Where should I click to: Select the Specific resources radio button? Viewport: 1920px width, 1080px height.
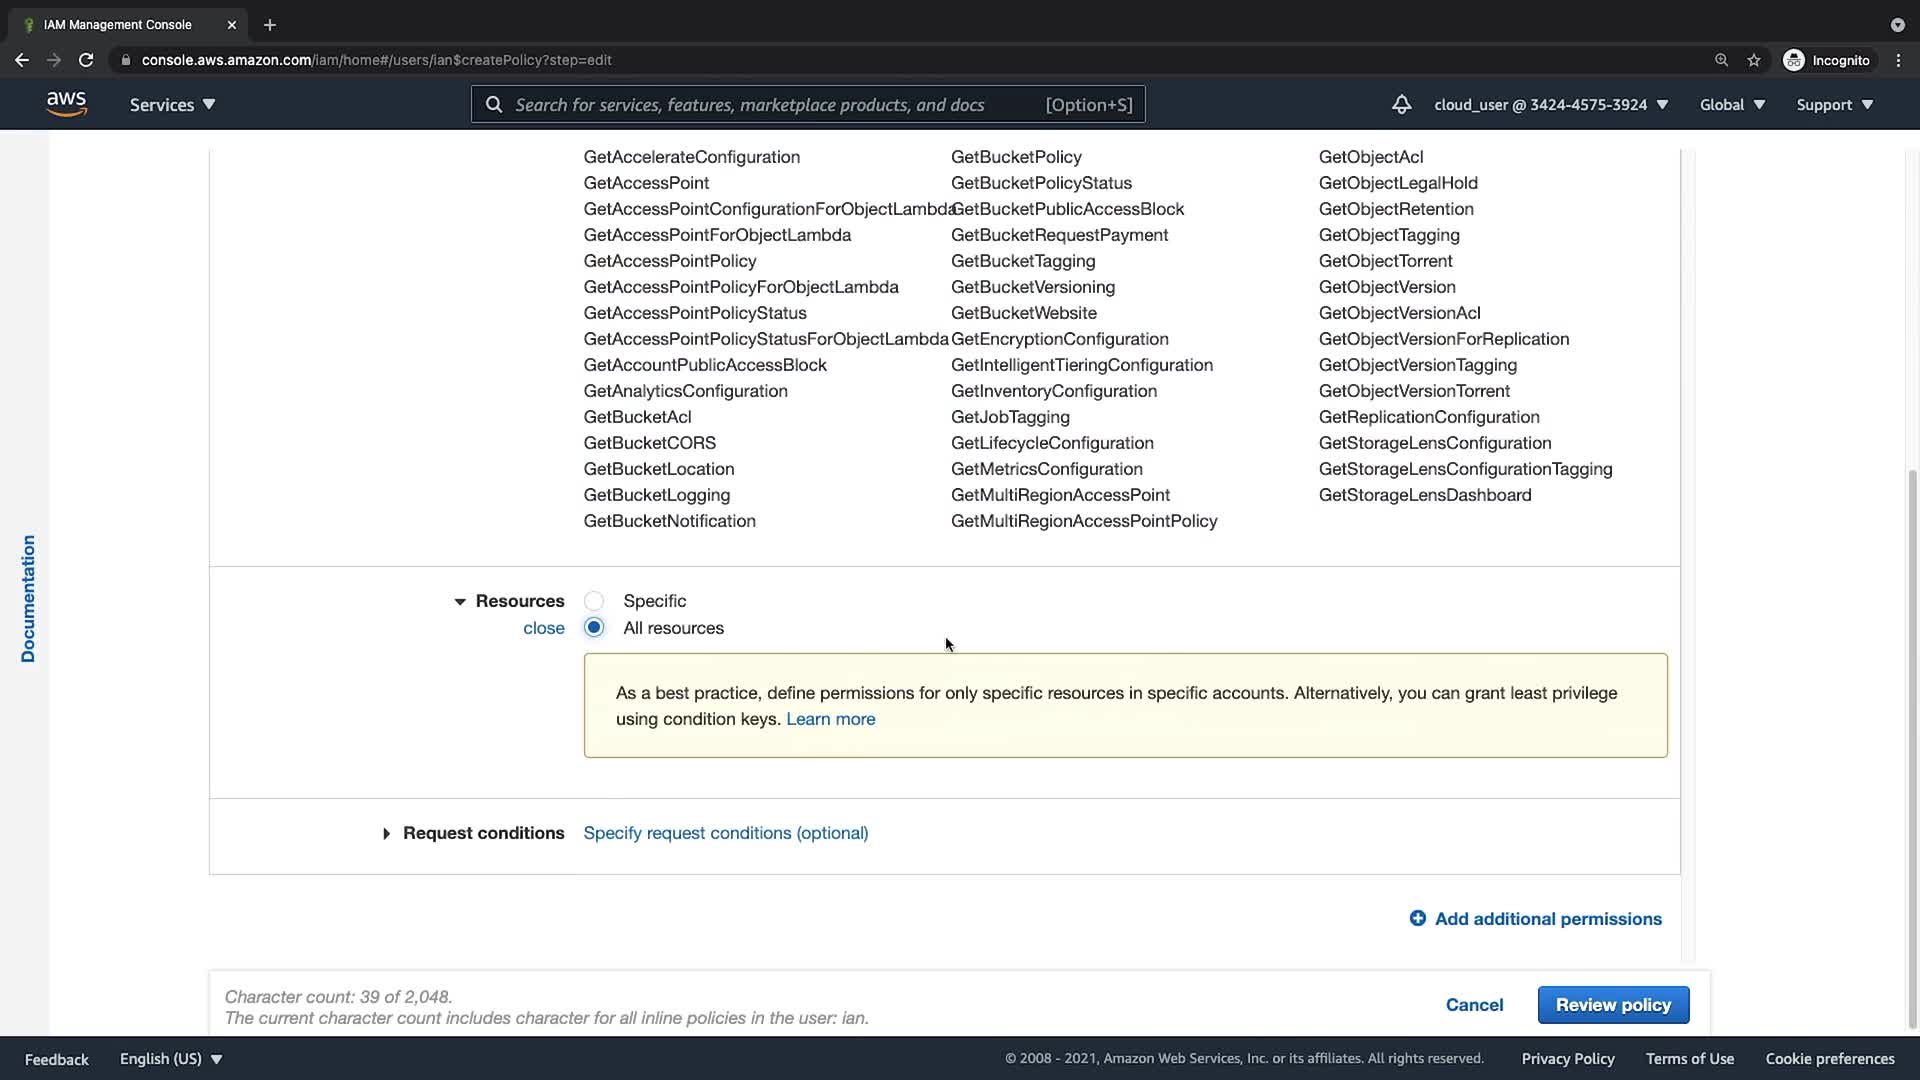pyautogui.click(x=594, y=601)
